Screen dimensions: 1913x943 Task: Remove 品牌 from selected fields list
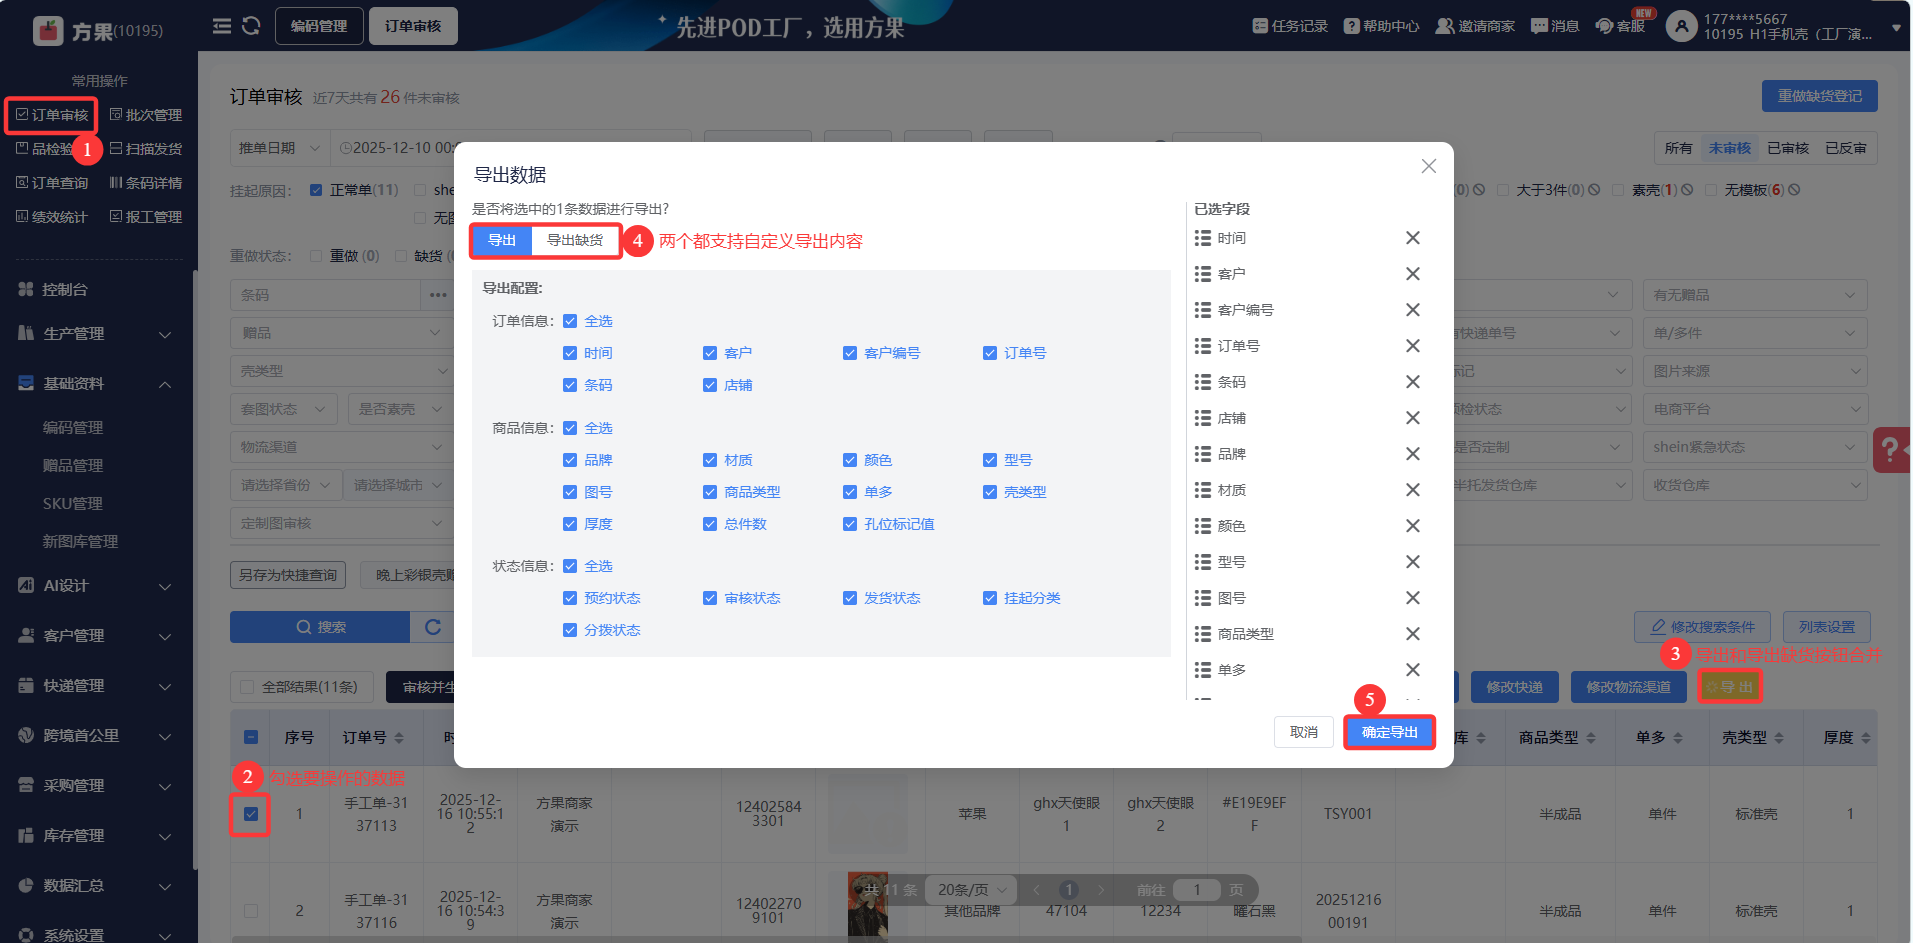point(1413,454)
